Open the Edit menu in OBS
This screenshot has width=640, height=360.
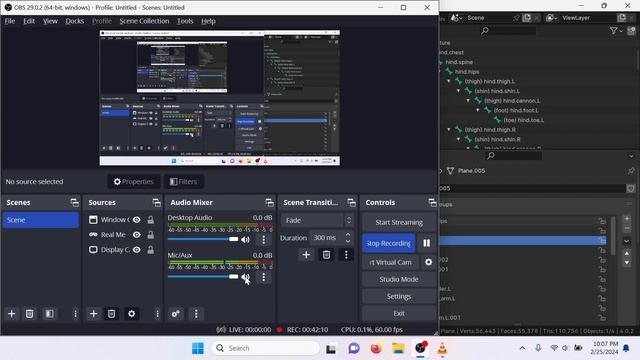point(29,21)
